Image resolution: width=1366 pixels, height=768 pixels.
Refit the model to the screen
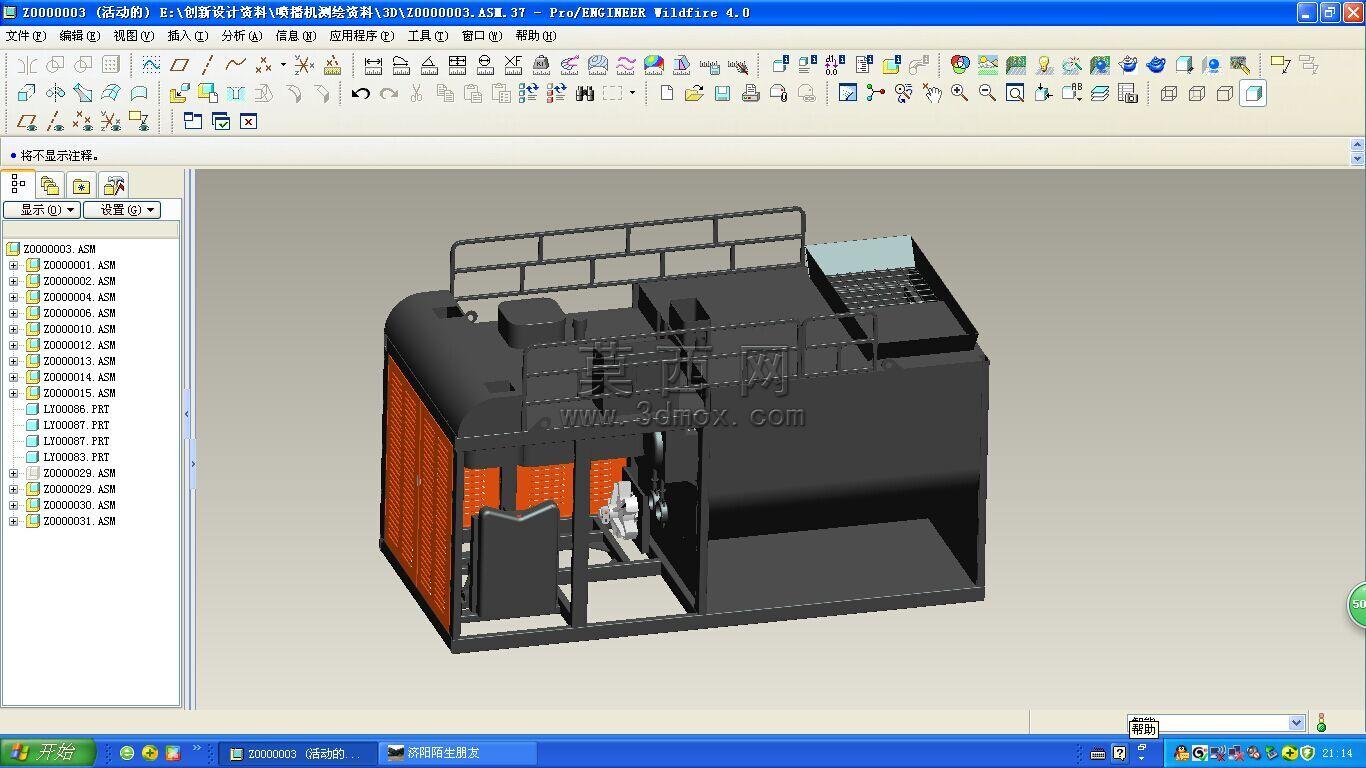point(1015,93)
